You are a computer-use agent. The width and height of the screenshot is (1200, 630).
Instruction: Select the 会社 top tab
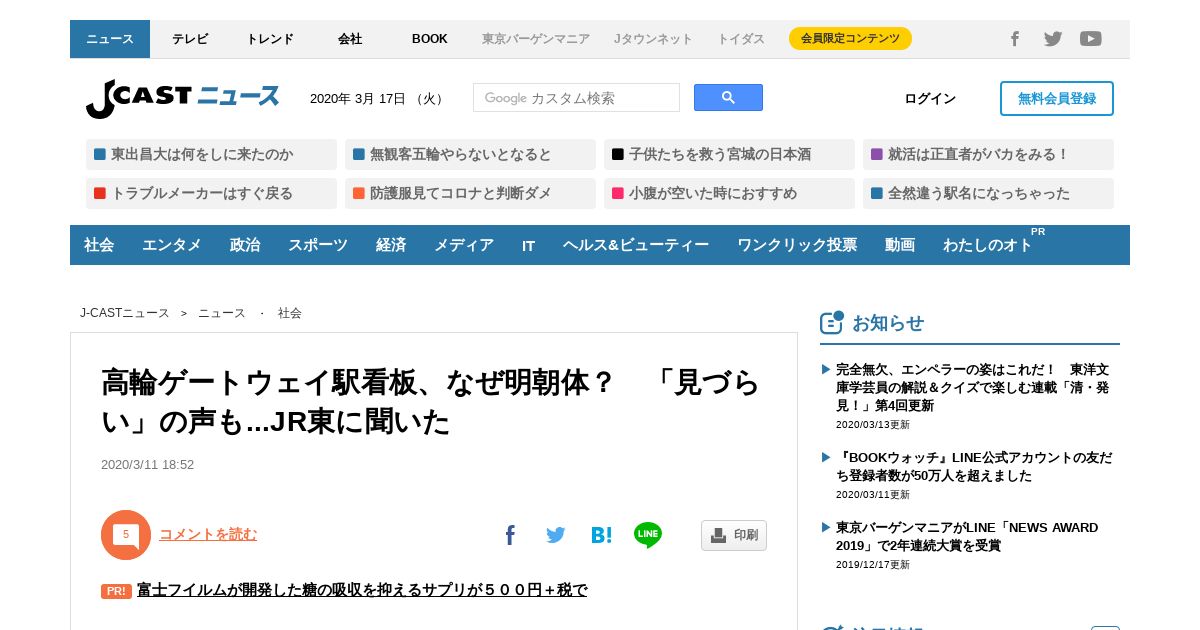tap(350, 39)
